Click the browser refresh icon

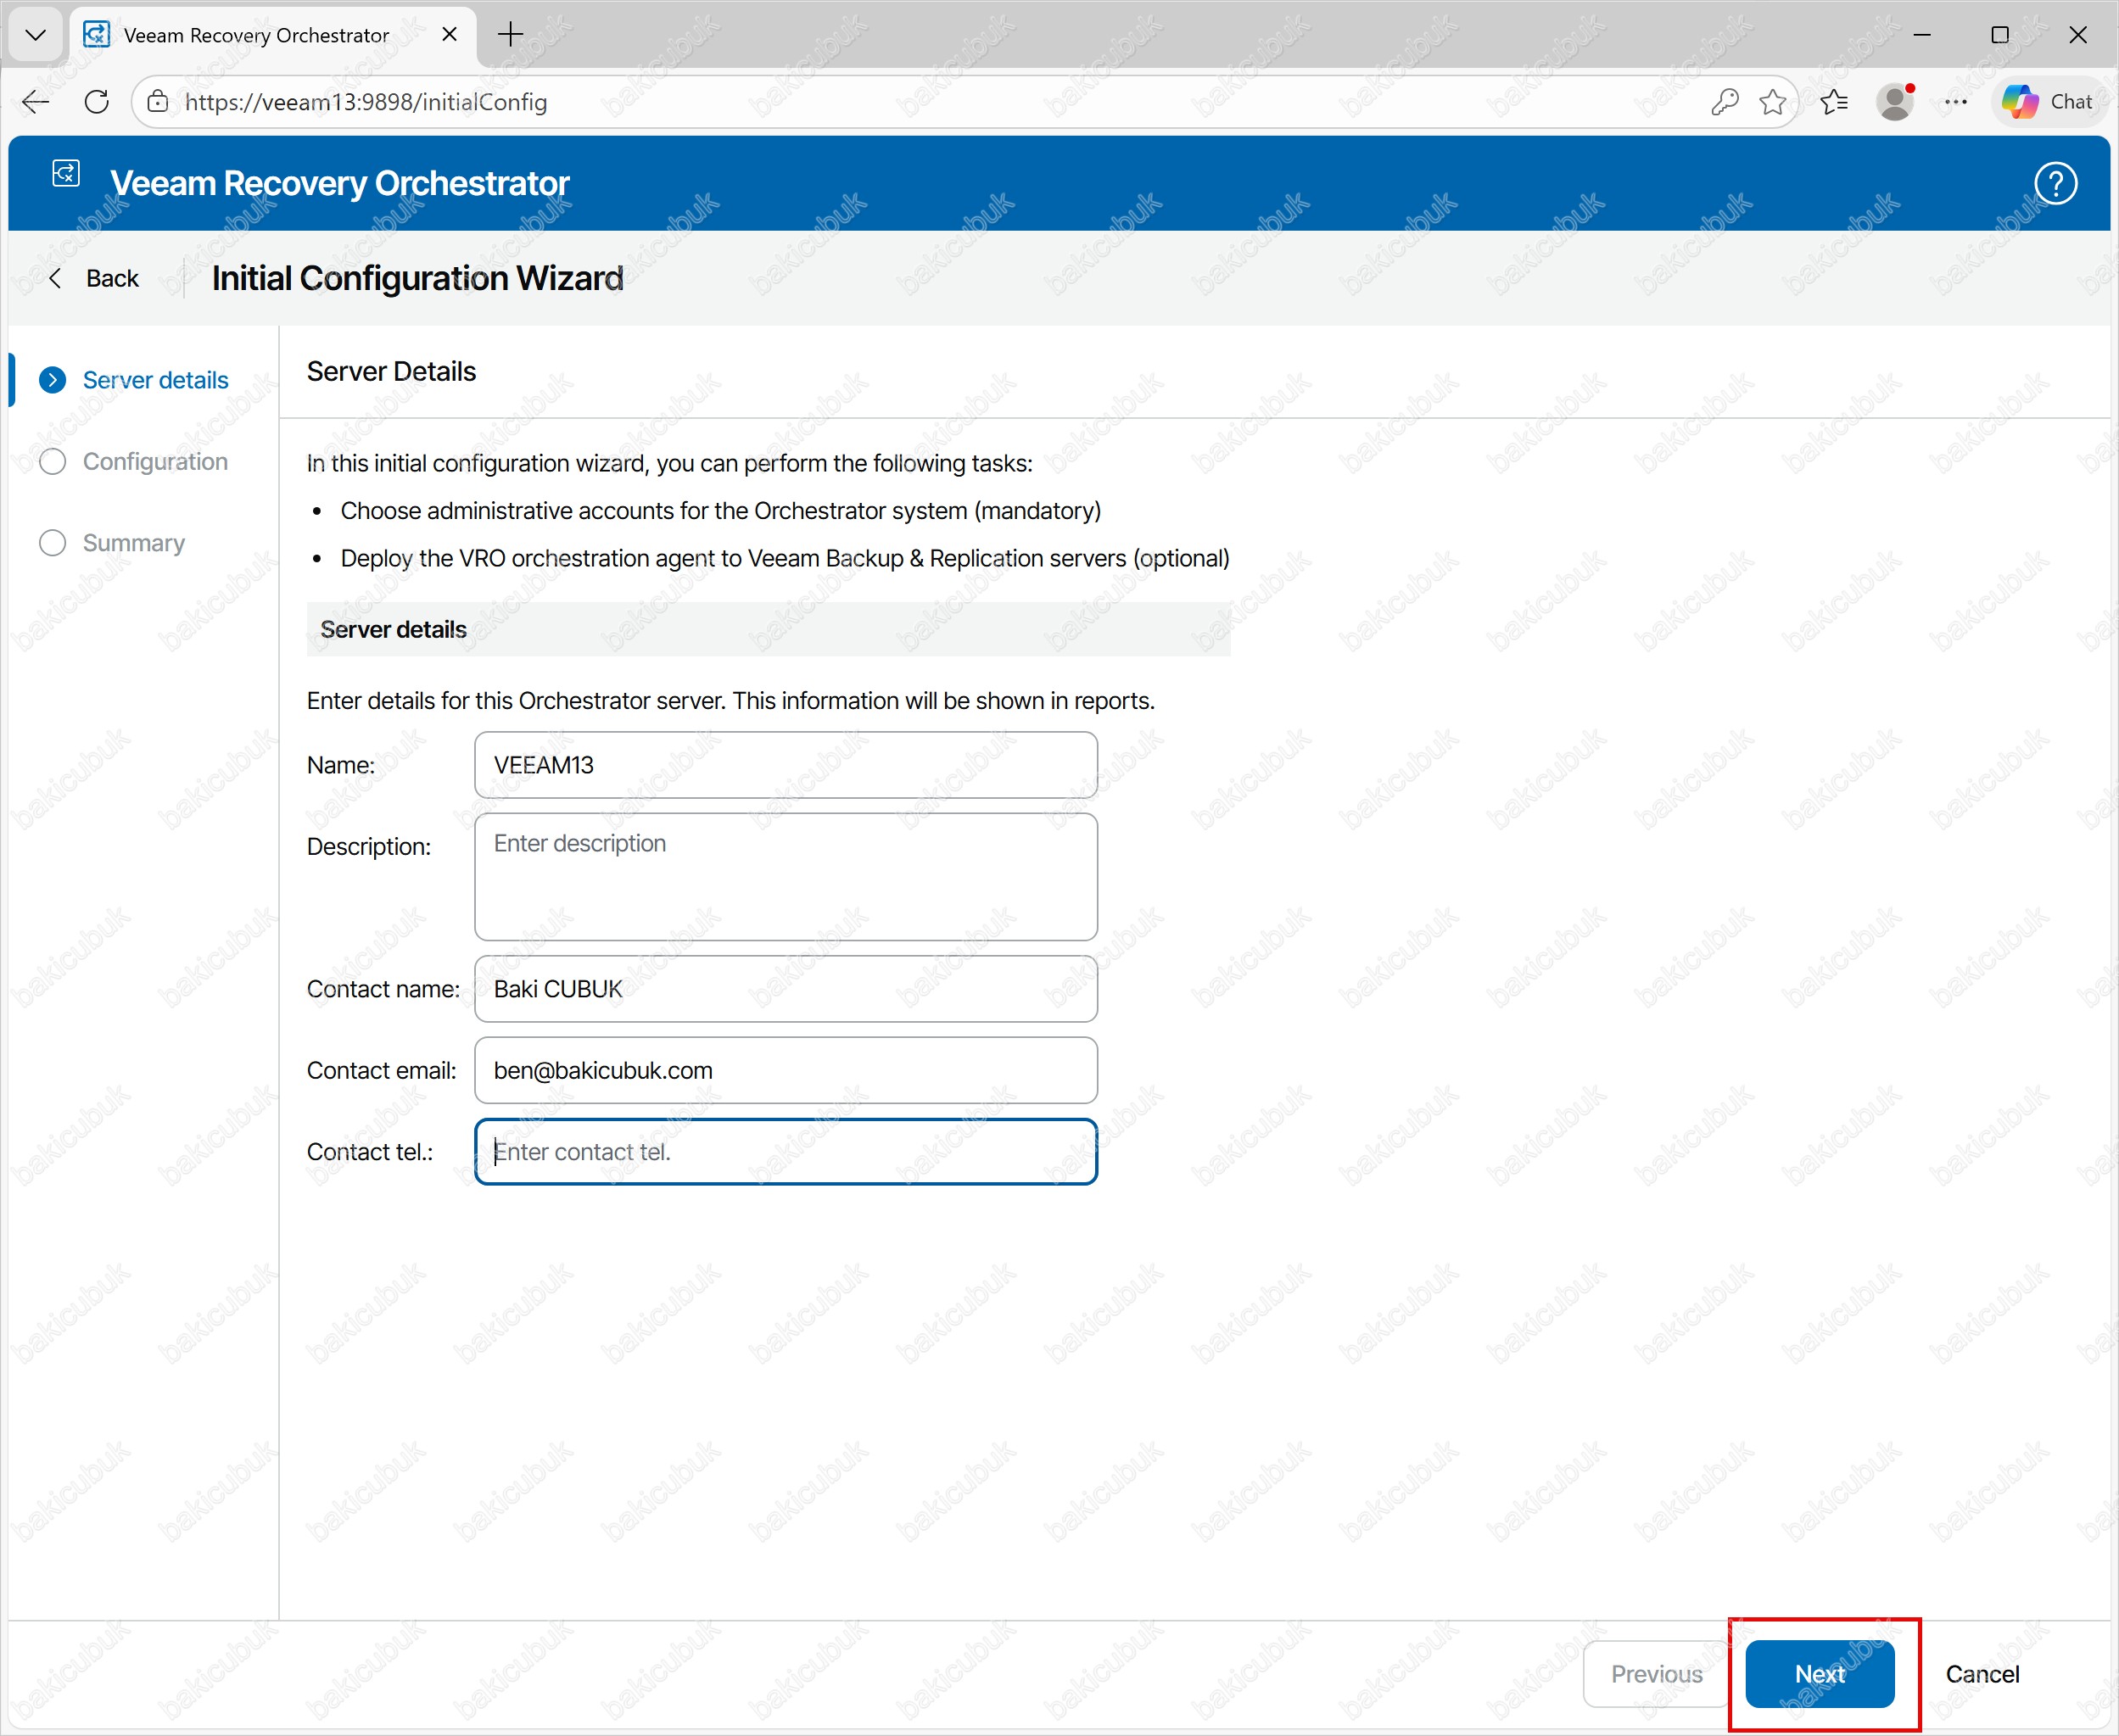pyautogui.click(x=97, y=101)
